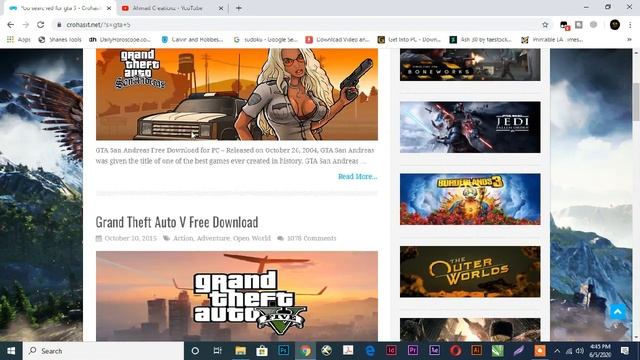Launch Adobe Illustrator from taskbar

click(476, 351)
